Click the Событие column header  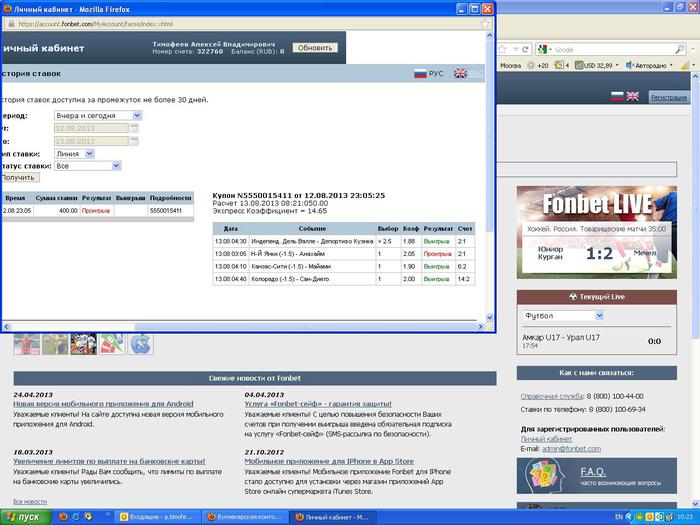pyautogui.click(x=312, y=229)
